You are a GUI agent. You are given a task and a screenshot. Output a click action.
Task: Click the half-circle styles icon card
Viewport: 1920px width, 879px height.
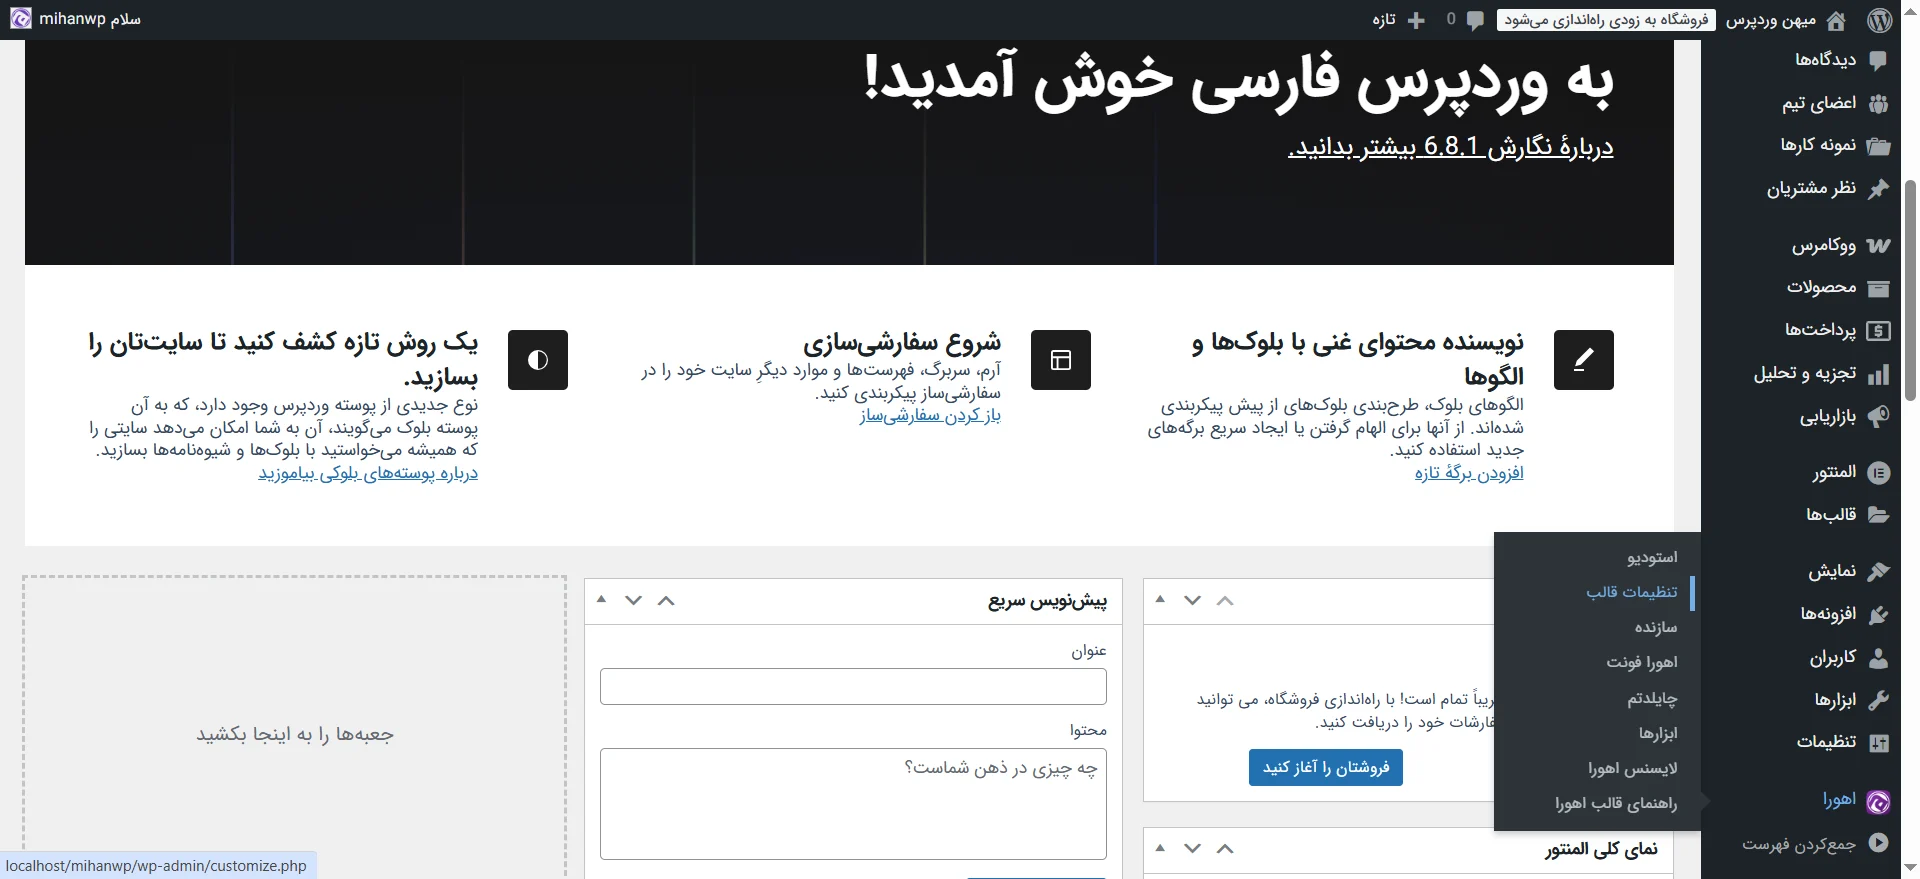pos(538,360)
